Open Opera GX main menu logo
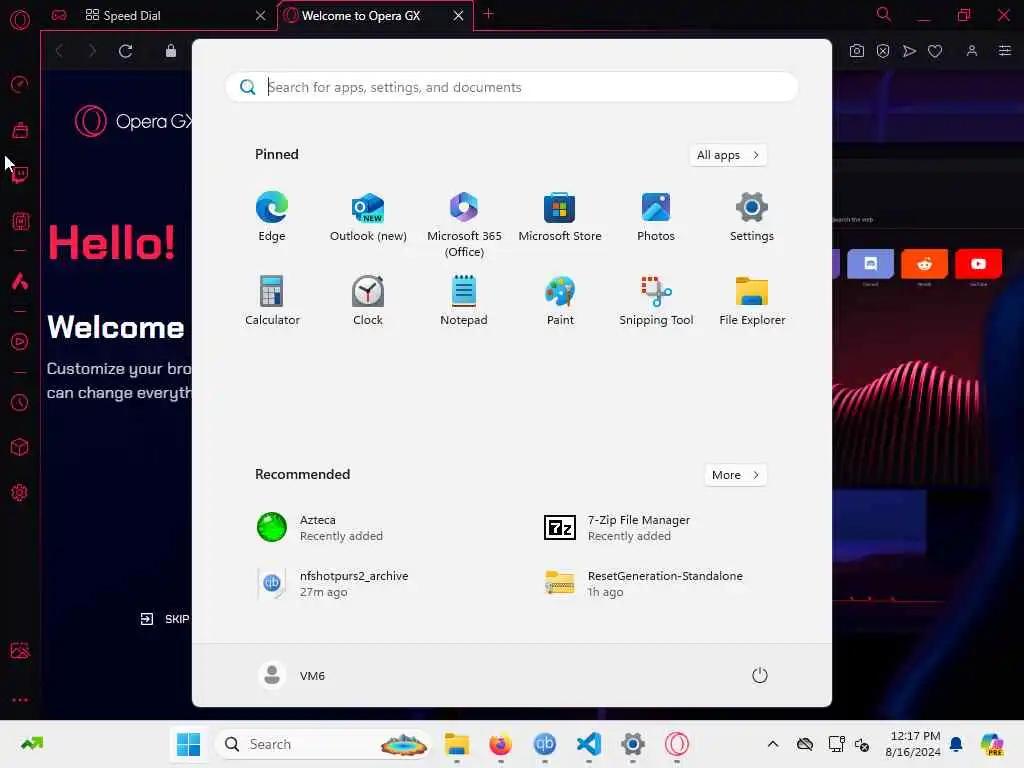The height and width of the screenshot is (768, 1024). coord(20,20)
